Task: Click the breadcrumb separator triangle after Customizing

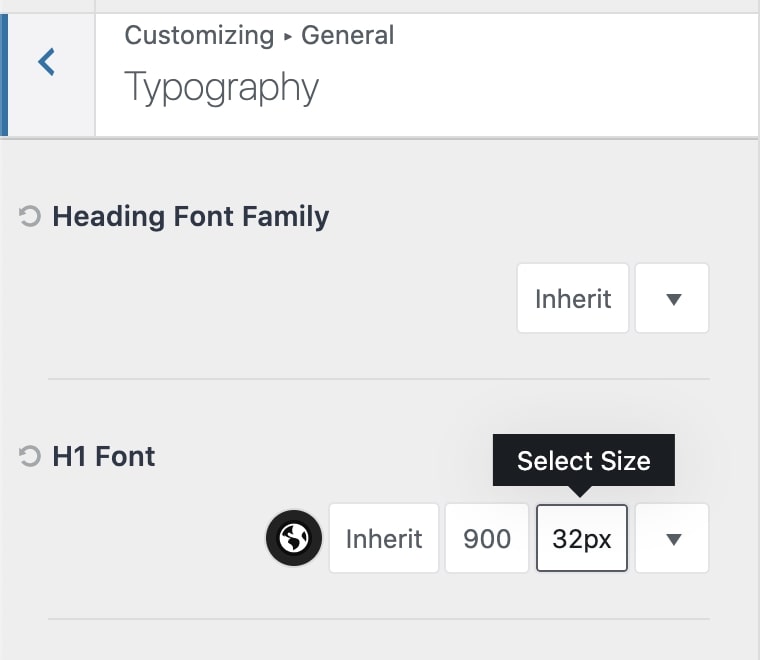Action: 288,38
